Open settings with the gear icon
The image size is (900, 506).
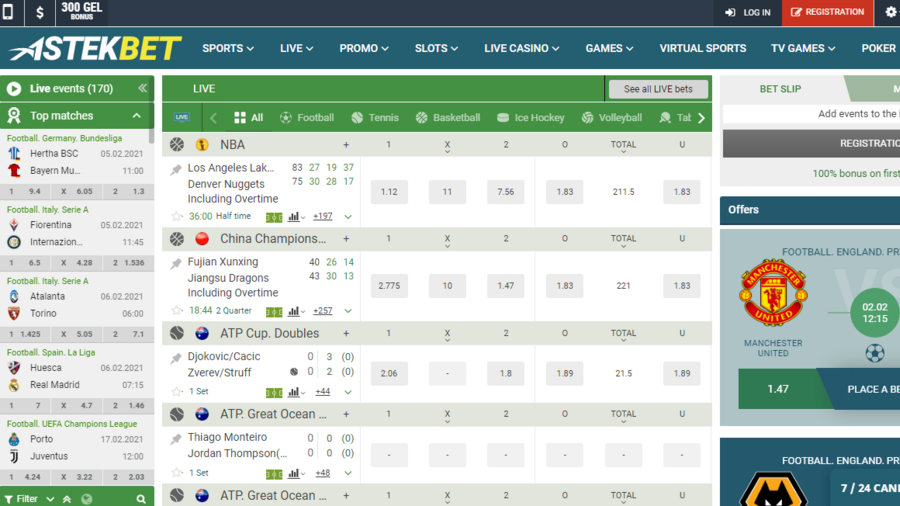tap(890, 12)
